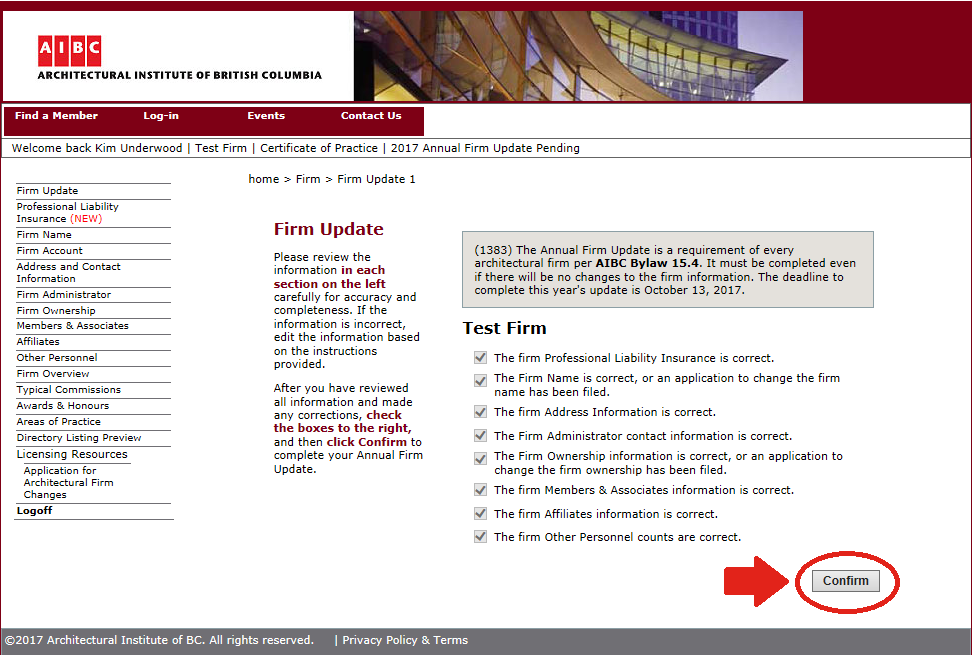Click the Logoff link

tap(34, 511)
